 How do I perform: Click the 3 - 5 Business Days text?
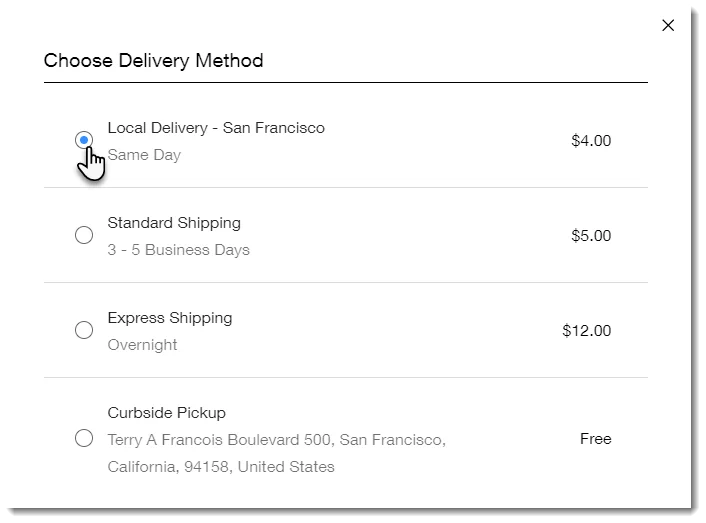tap(178, 250)
